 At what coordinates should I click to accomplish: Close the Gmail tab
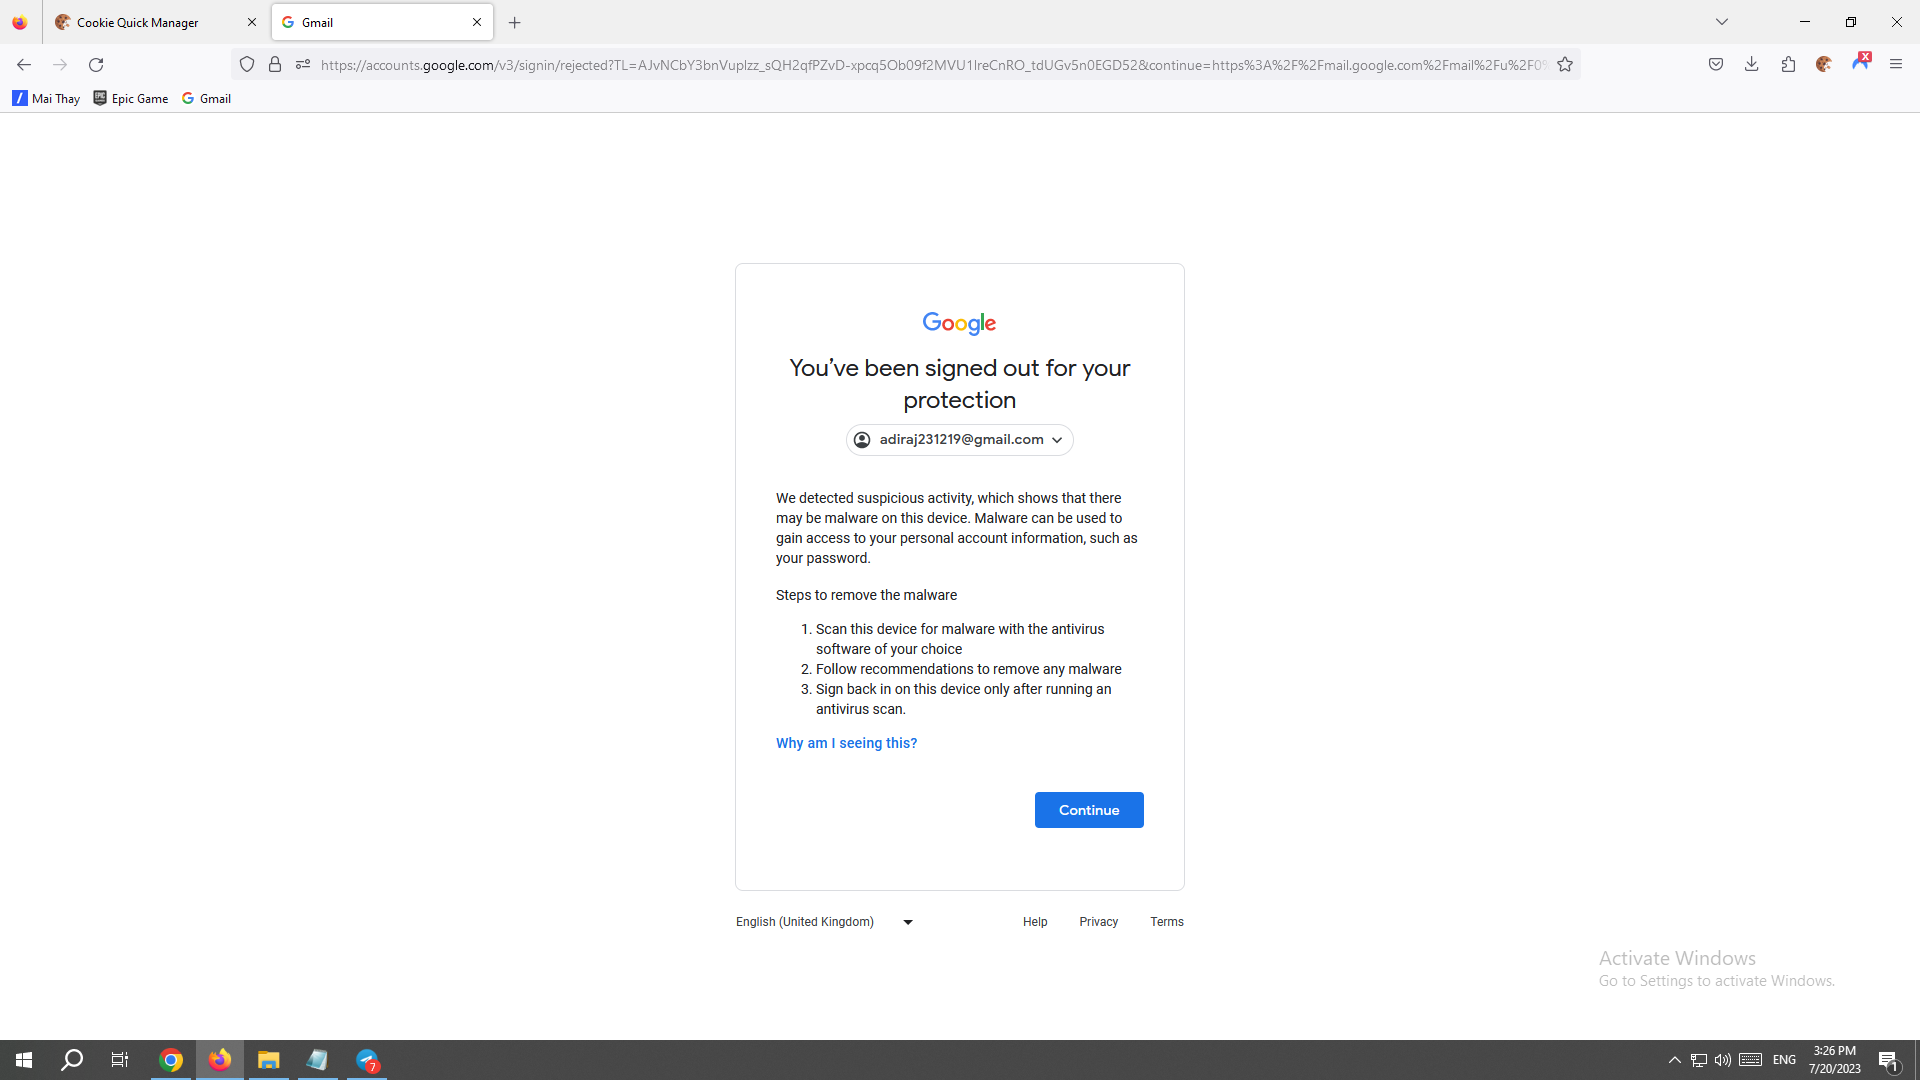pyautogui.click(x=477, y=22)
